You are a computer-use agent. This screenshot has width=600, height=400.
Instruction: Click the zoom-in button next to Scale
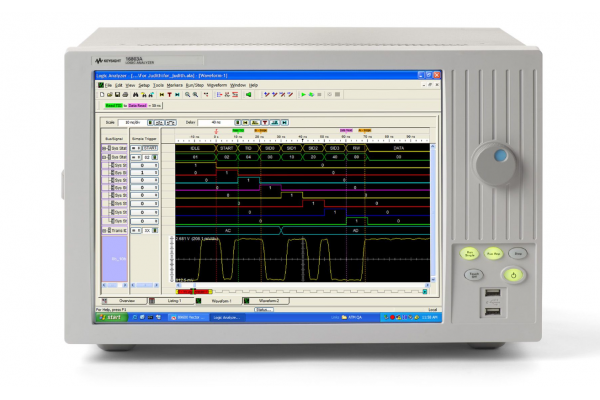(x=171, y=122)
